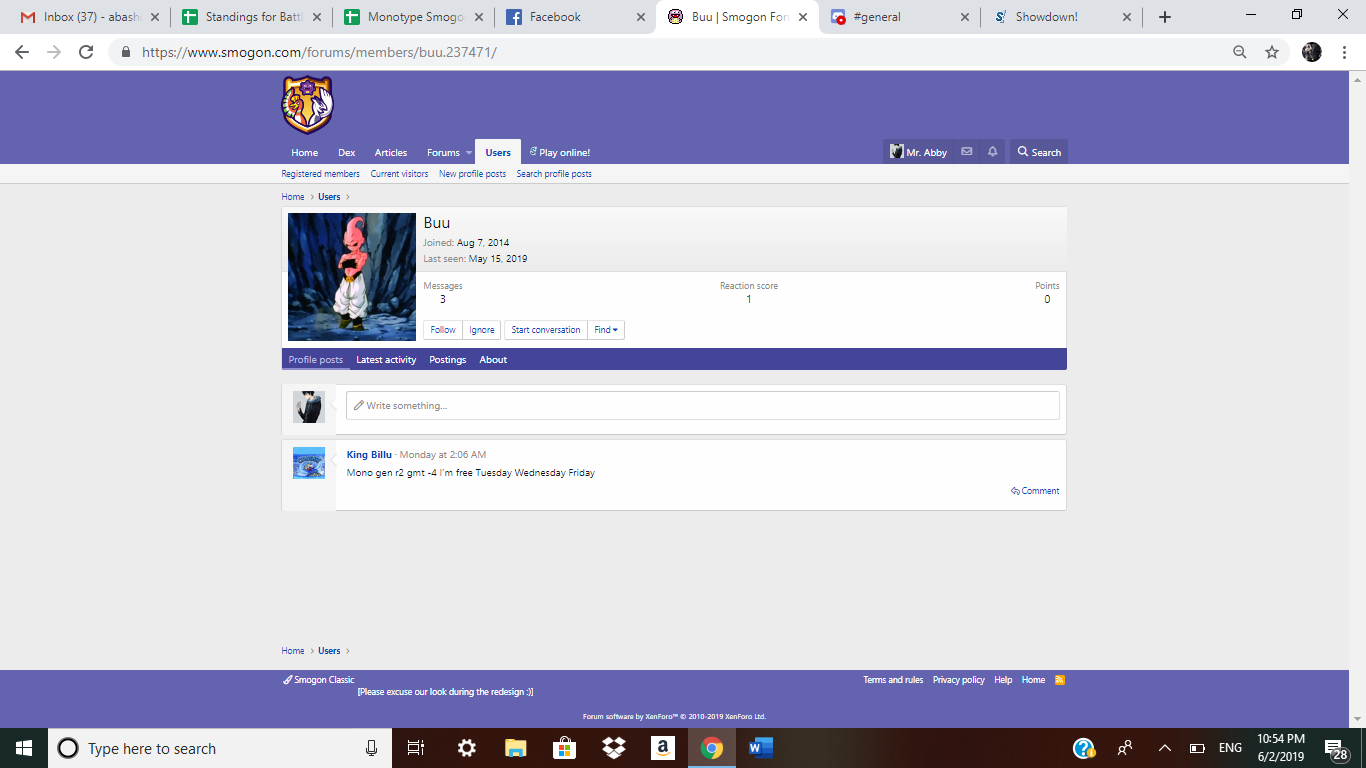
Task: Click King Billu's post avatar
Action: tap(309, 463)
